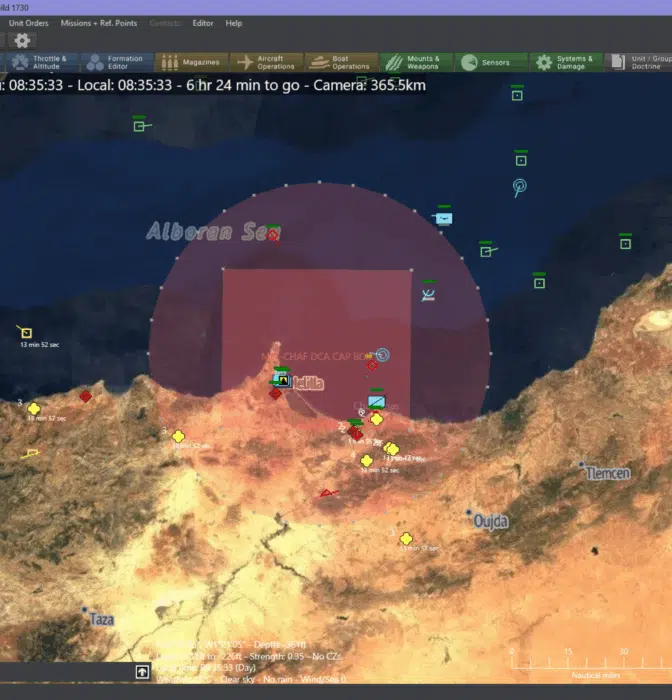Open the Unit Orders menu
The image size is (672, 700).
[29, 23]
